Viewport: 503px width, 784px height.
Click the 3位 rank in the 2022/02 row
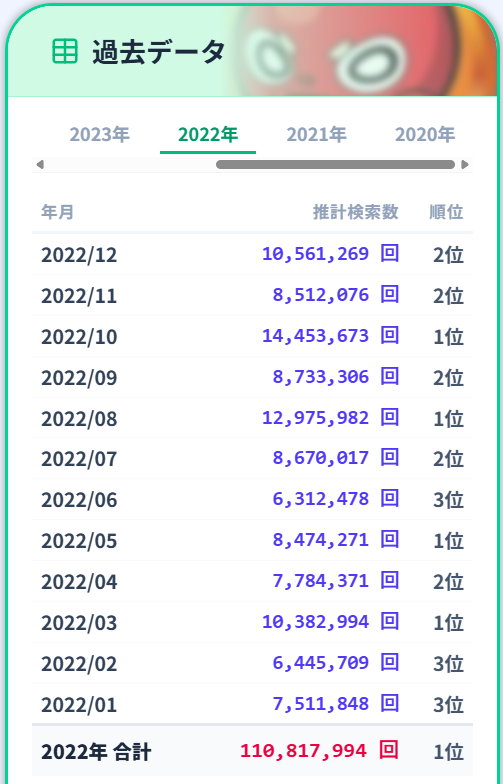pos(448,664)
